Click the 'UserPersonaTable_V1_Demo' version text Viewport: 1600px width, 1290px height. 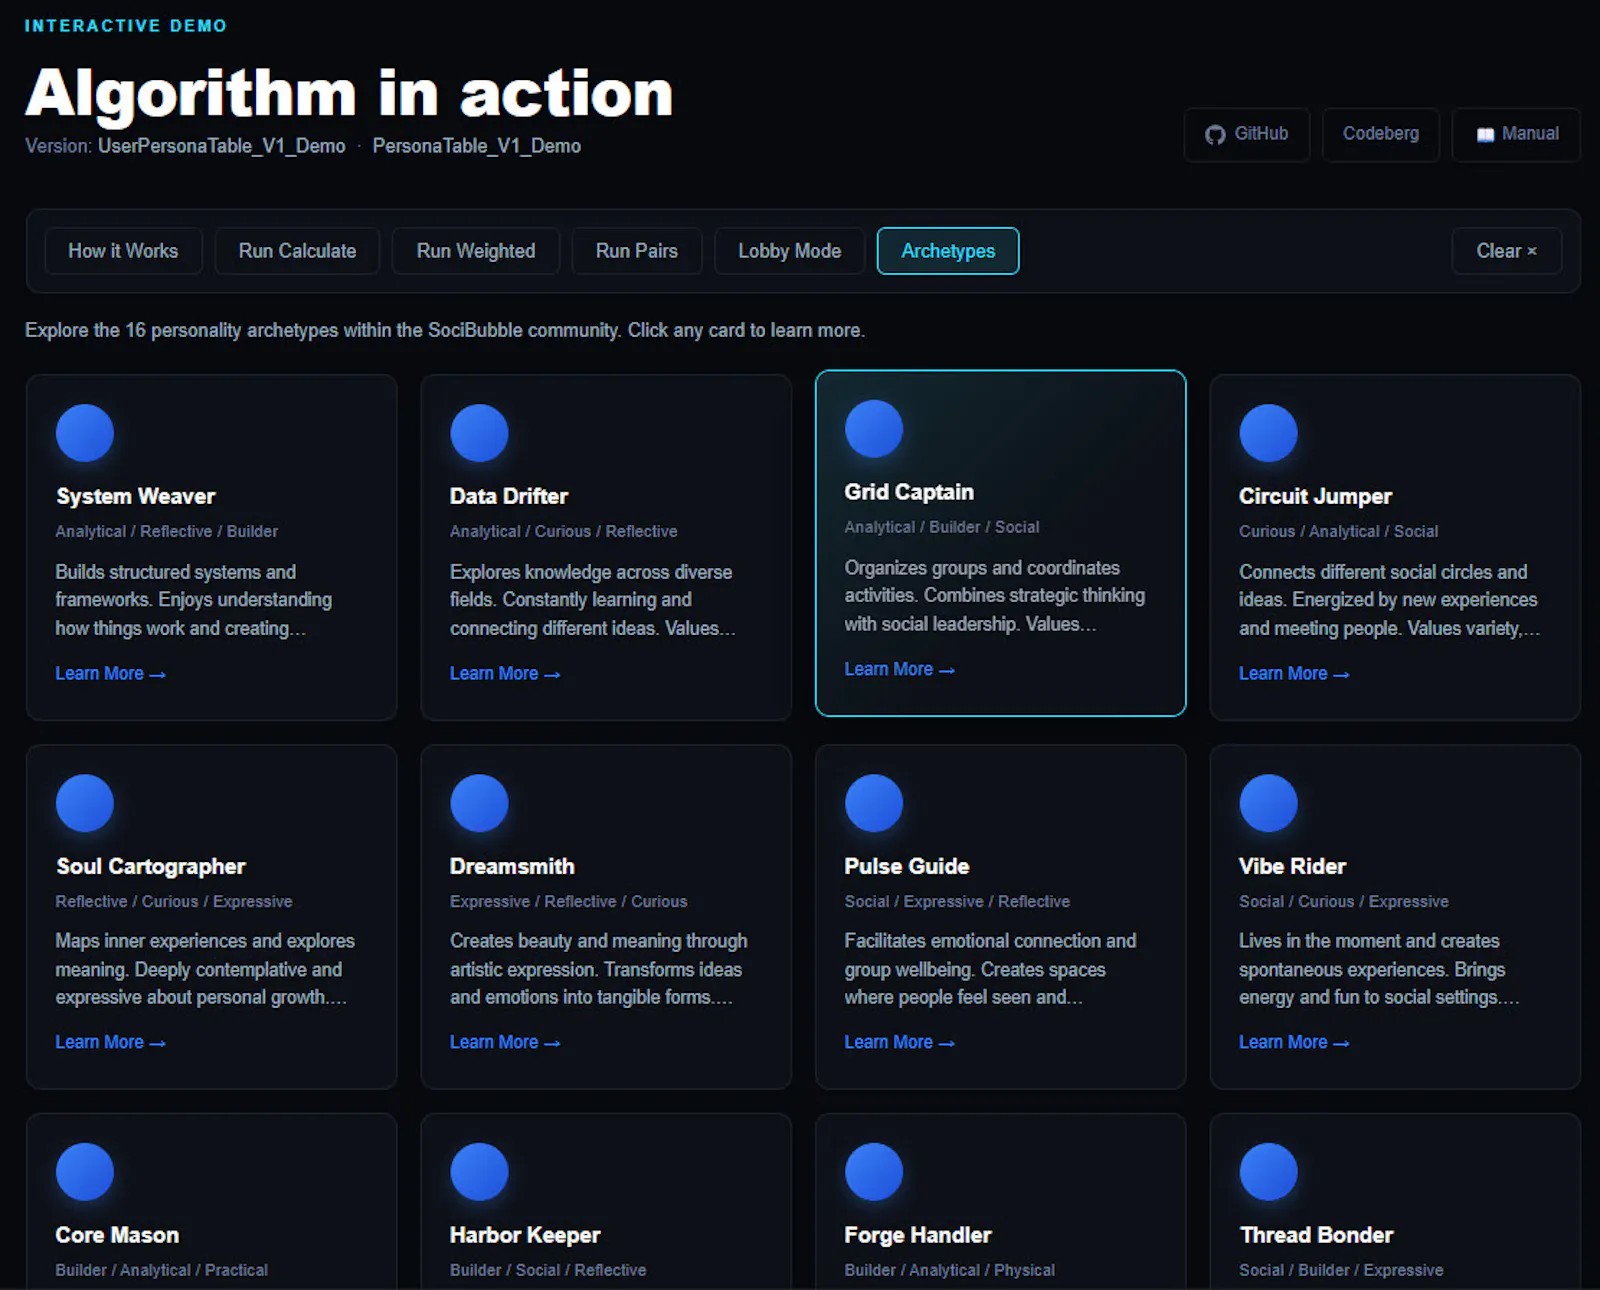pyautogui.click(x=222, y=146)
